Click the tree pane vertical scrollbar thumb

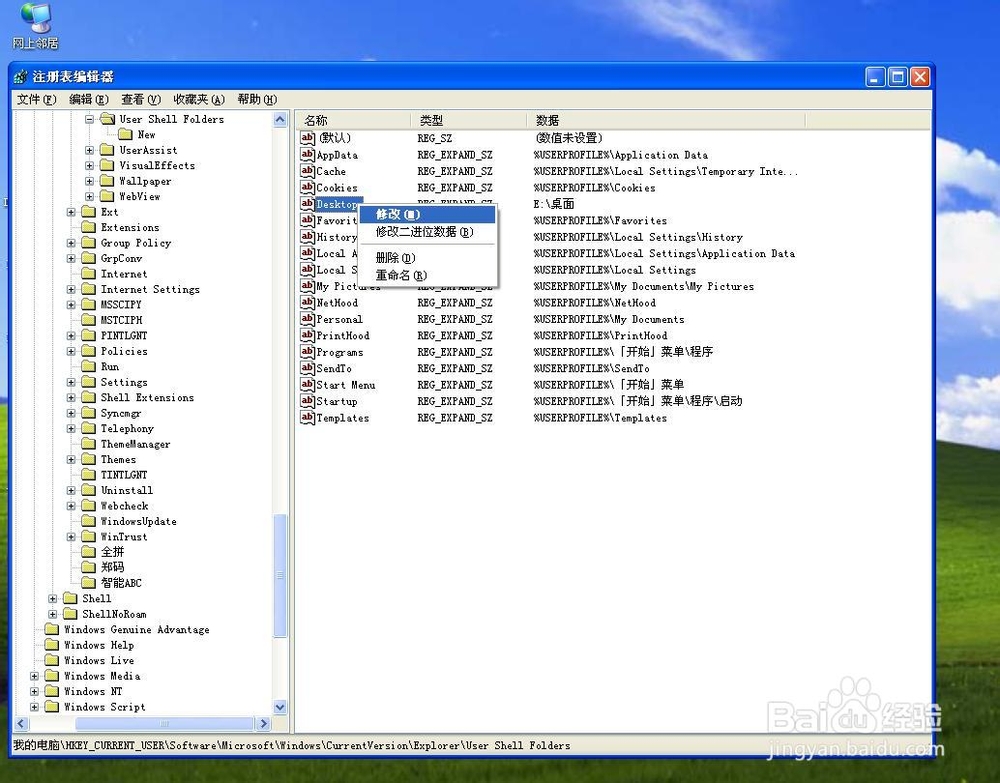click(280, 575)
